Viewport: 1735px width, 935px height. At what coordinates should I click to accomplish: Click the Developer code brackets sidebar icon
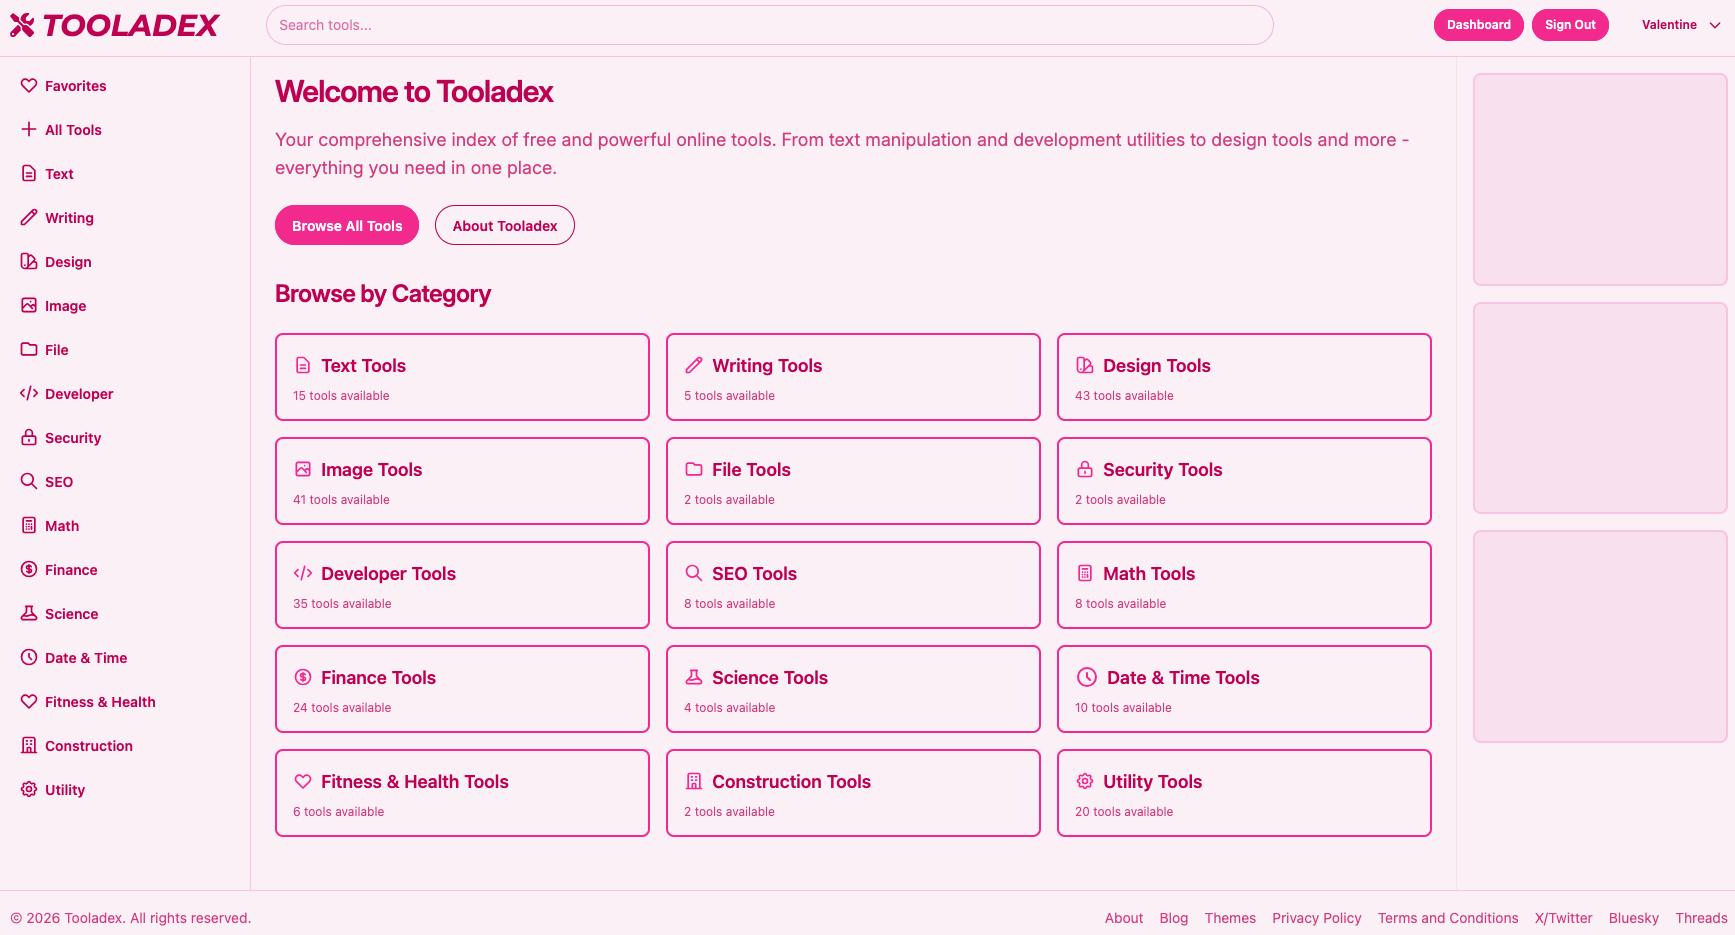click(x=29, y=394)
